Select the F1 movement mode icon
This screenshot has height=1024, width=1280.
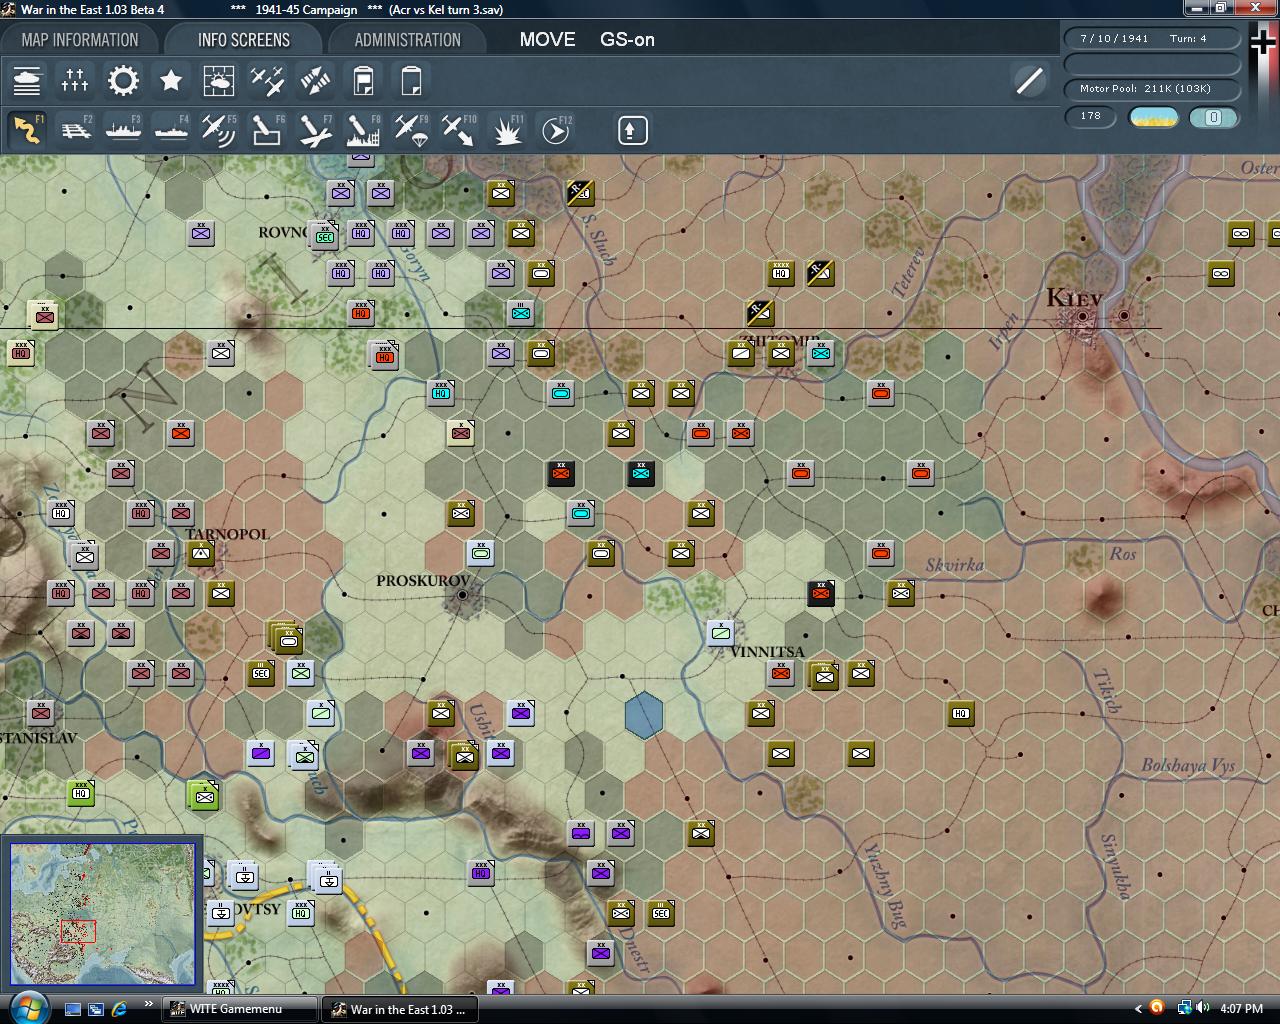pos(27,130)
